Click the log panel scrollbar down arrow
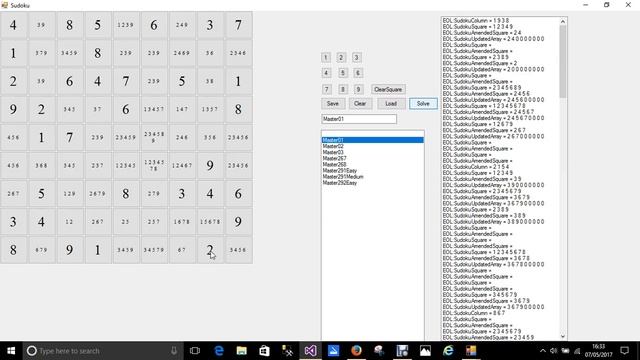Viewport: 640px width, 360px height. point(563,336)
